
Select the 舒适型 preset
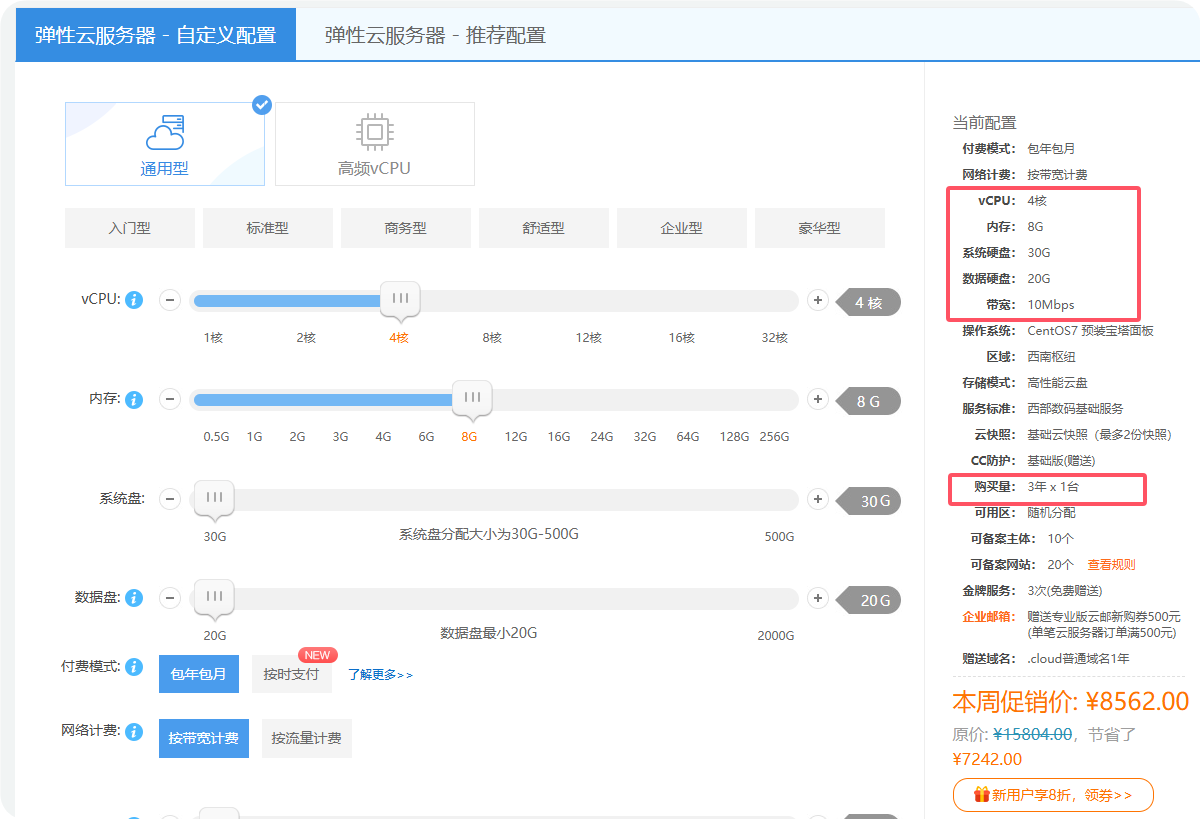click(x=544, y=228)
